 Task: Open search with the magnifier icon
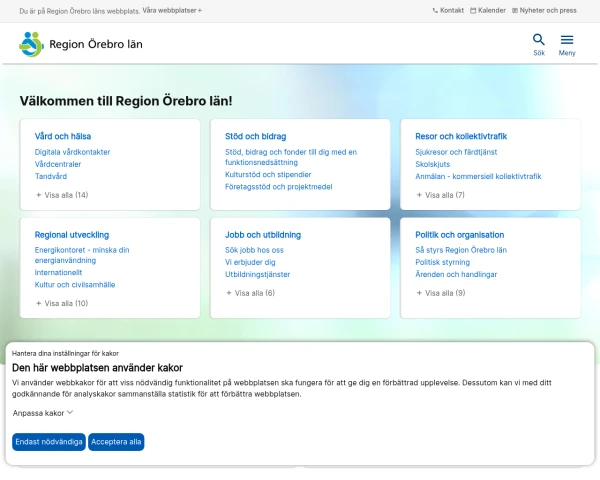[x=539, y=44]
